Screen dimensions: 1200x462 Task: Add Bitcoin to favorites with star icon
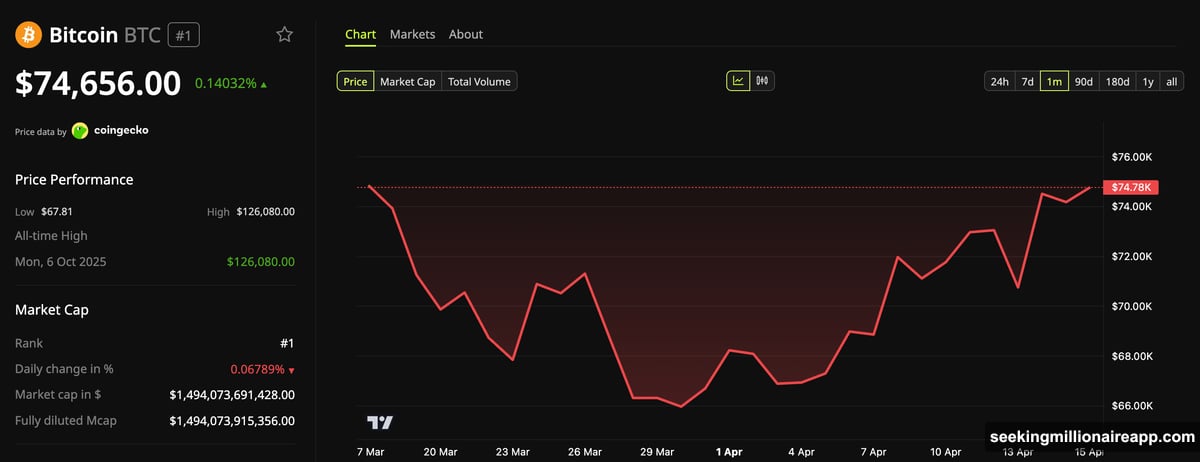(x=285, y=35)
